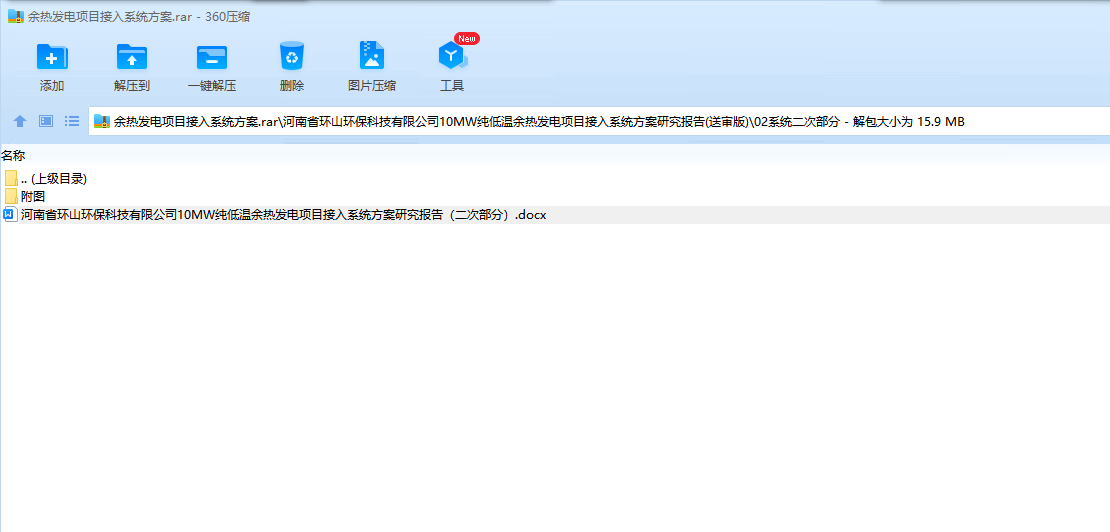This screenshot has width=1110, height=532.
Task: Click the 一键解压 label text
Action: (212, 86)
